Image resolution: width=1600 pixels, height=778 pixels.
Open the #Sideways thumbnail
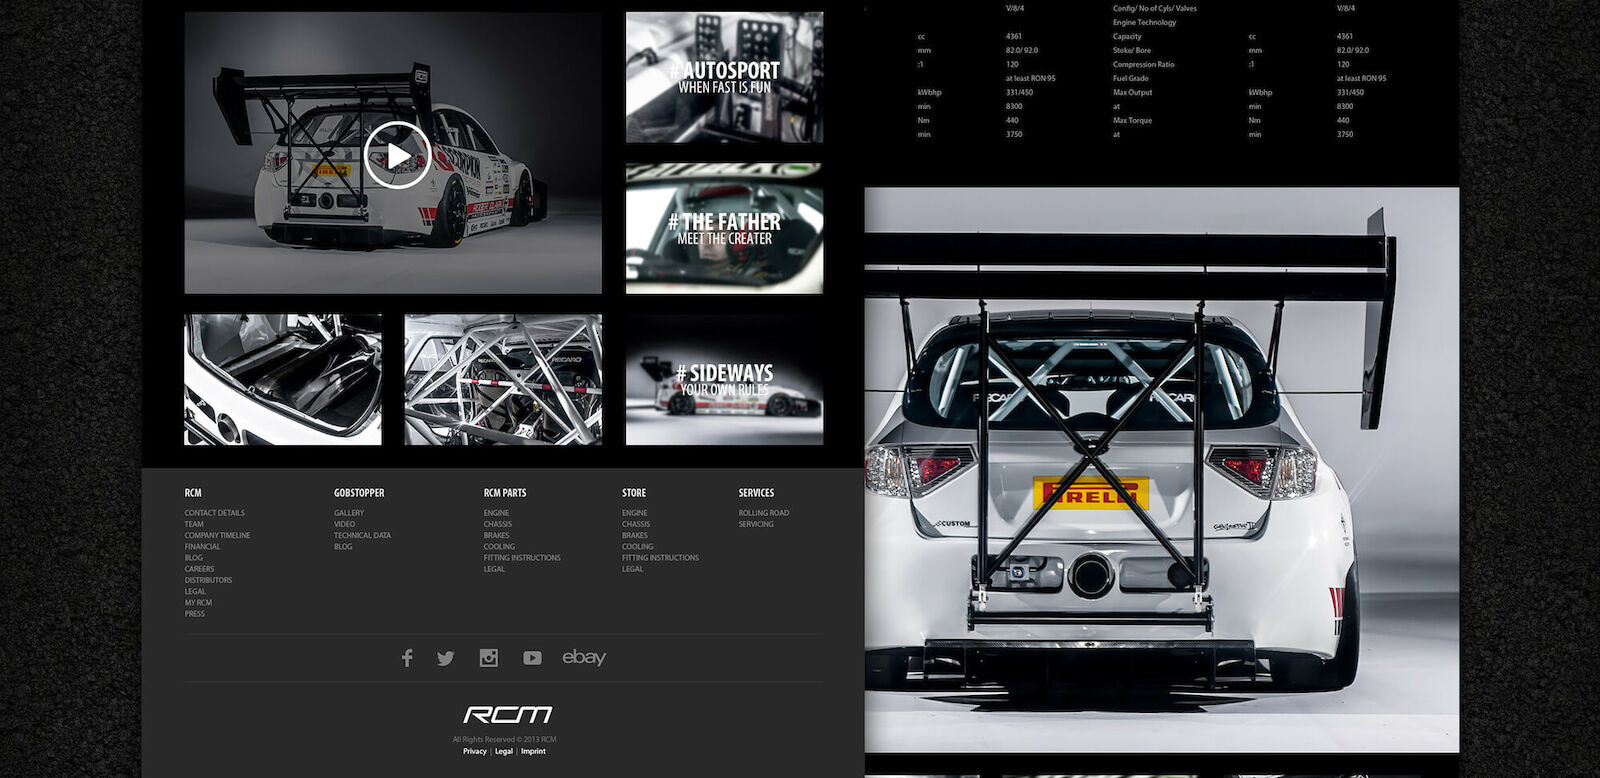tap(724, 380)
